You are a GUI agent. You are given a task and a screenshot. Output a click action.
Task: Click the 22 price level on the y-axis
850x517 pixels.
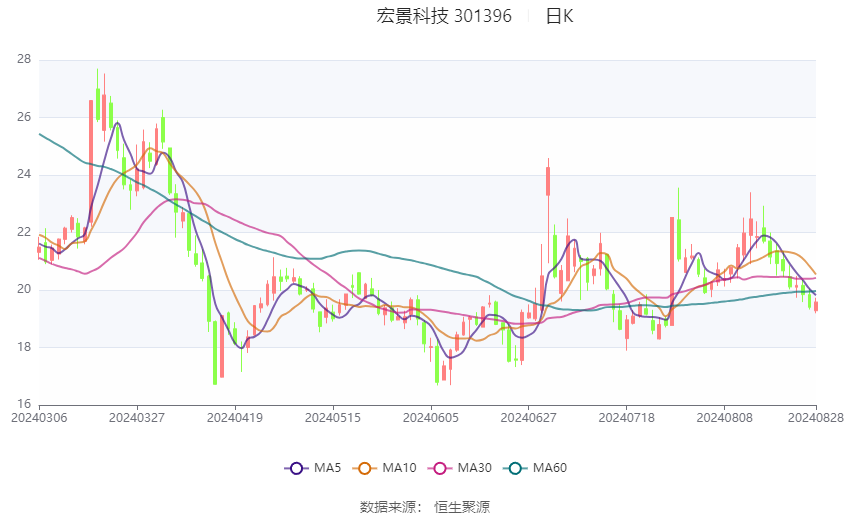point(24,232)
